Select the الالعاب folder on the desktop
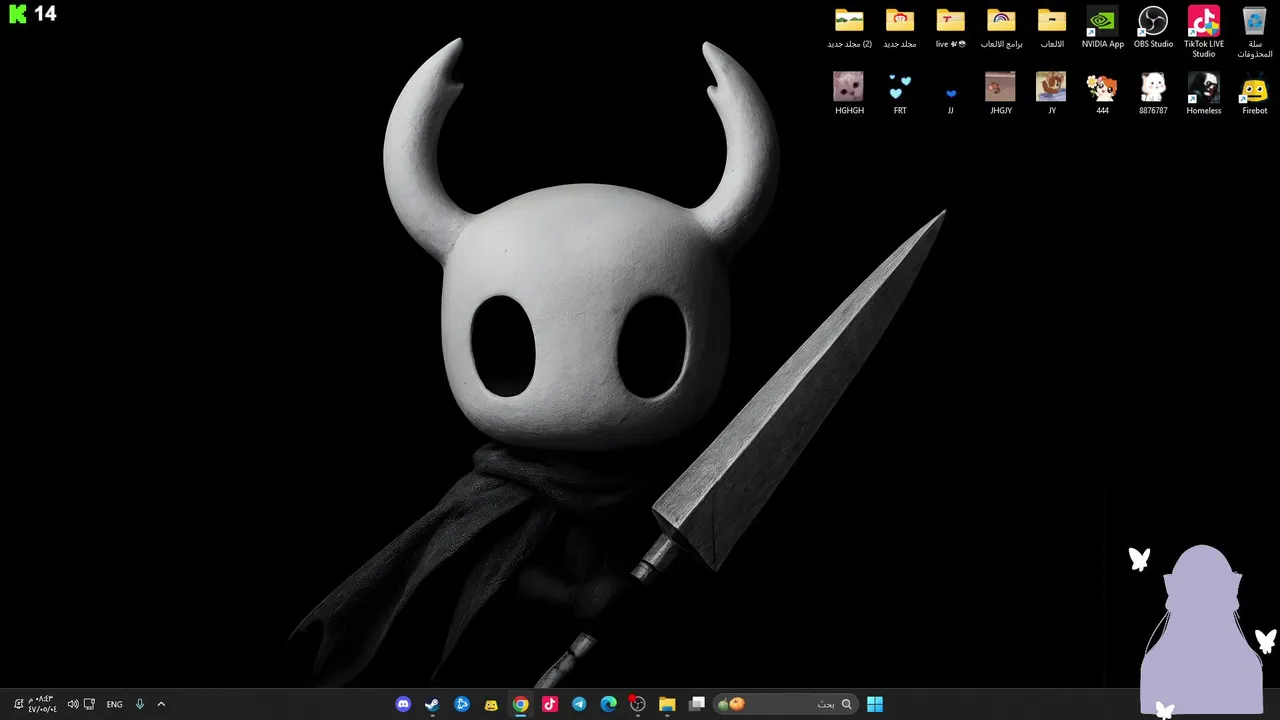1280x720 pixels. 1051,28
